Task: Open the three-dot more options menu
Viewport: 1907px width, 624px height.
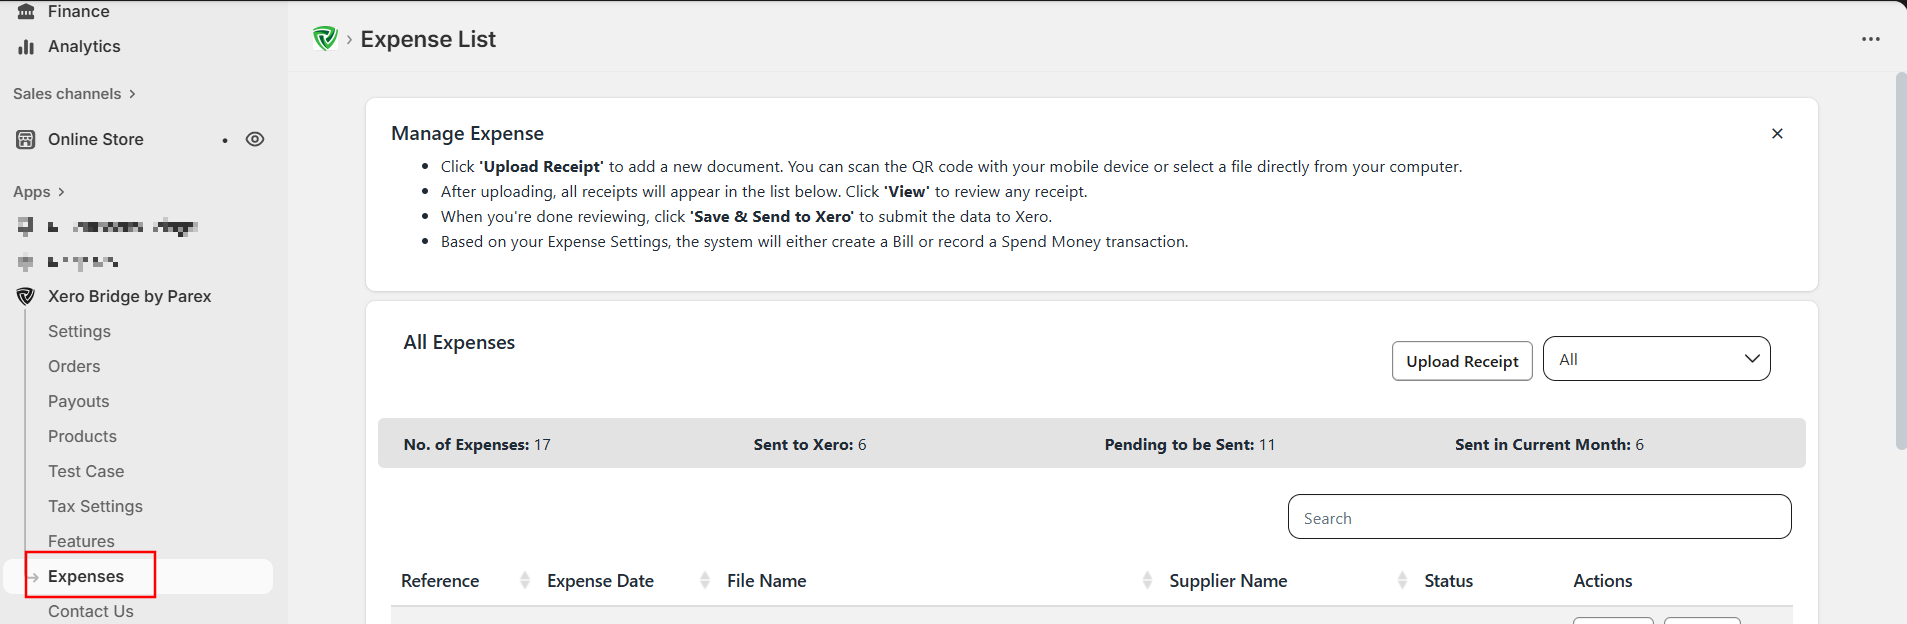Action: [x=1870, y=39]
